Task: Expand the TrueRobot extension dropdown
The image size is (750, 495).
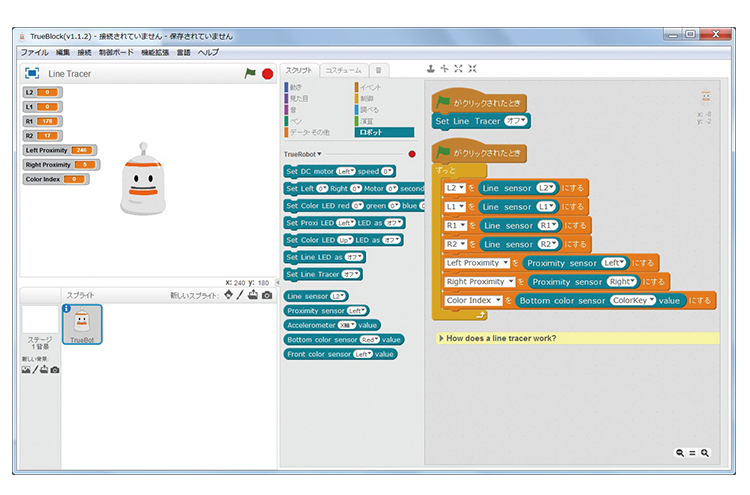Action: (x=303, y=154)
